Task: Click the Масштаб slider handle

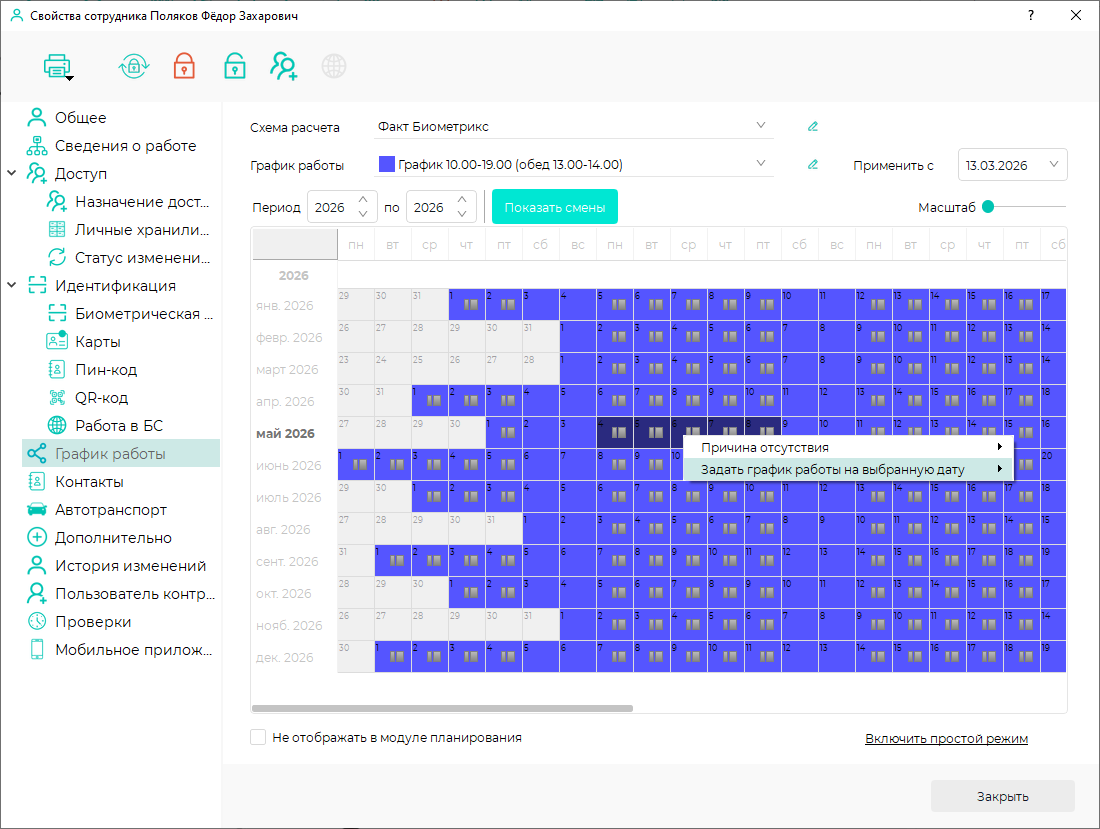Action: [x=988, y=206]
